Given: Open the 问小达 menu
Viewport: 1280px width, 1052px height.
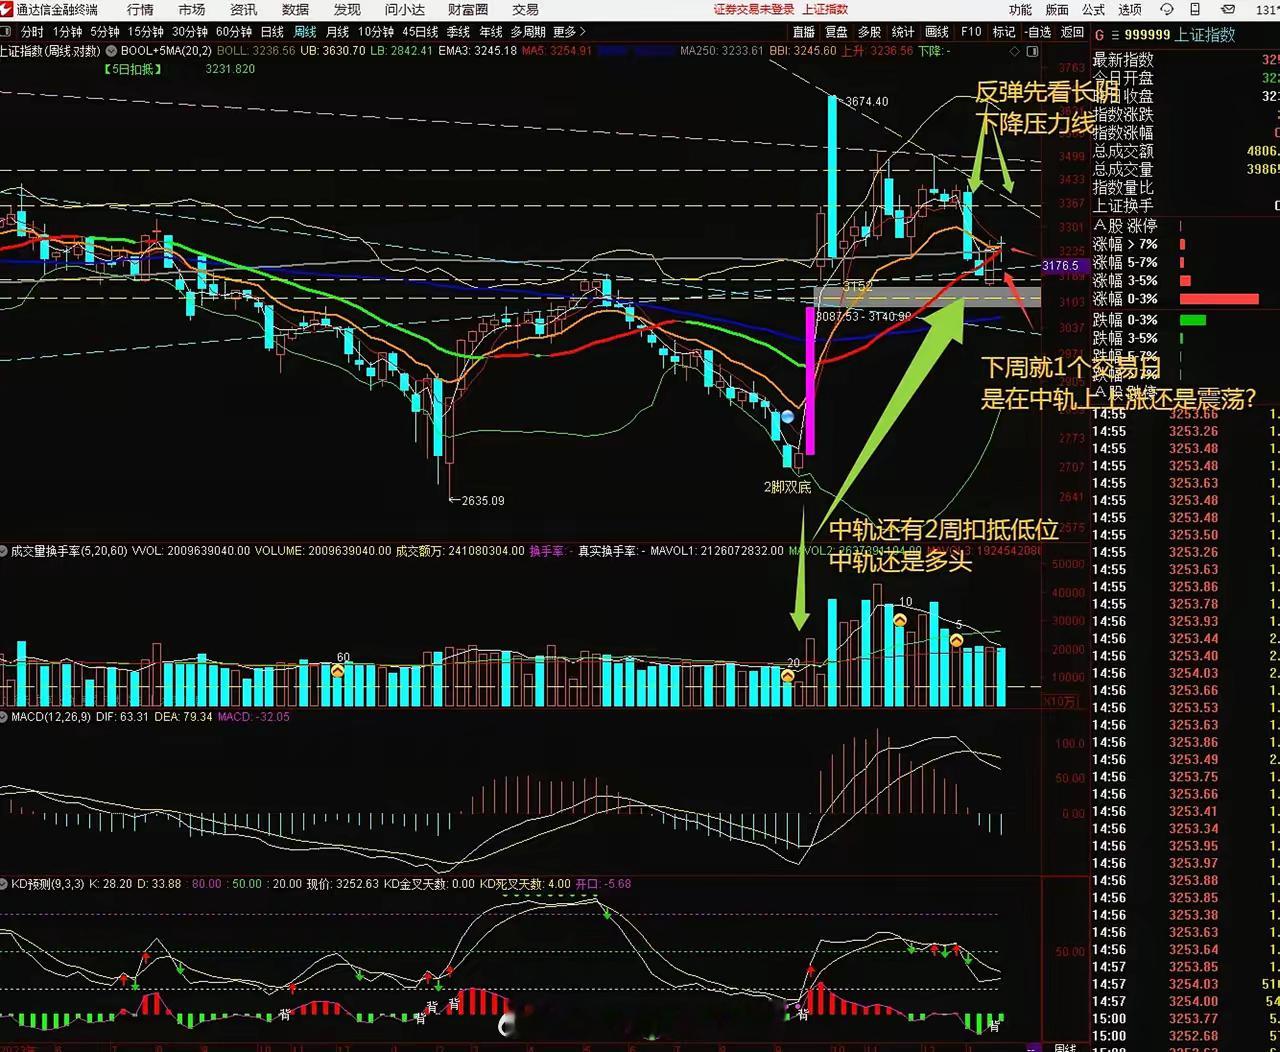Looking at the screenshot, I should [405, 9].
